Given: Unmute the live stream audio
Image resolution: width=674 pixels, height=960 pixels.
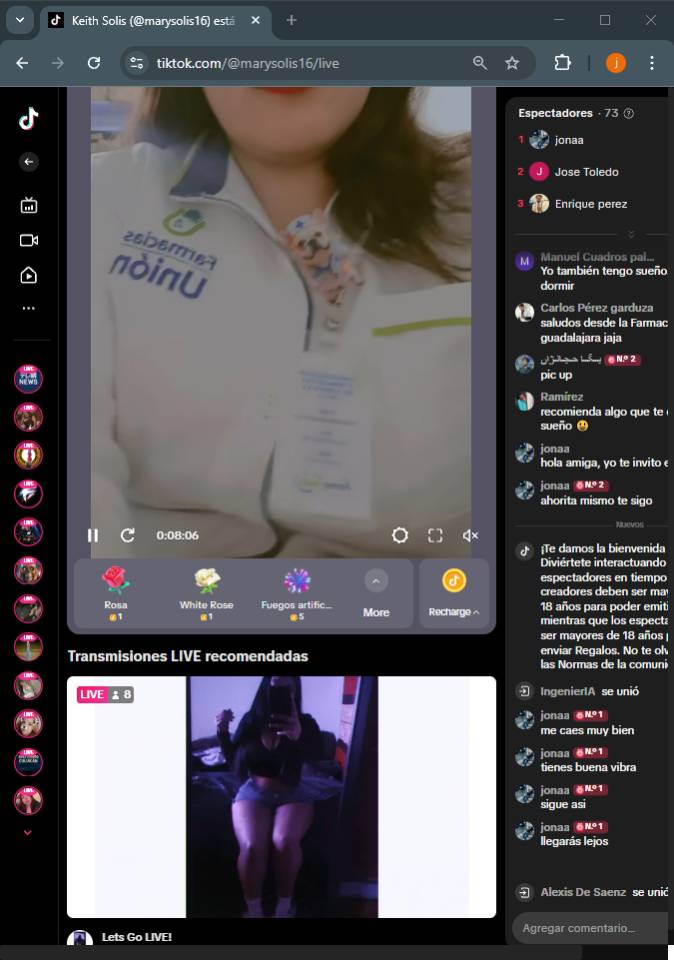Looking at the screenshot, I should [470, 535].
